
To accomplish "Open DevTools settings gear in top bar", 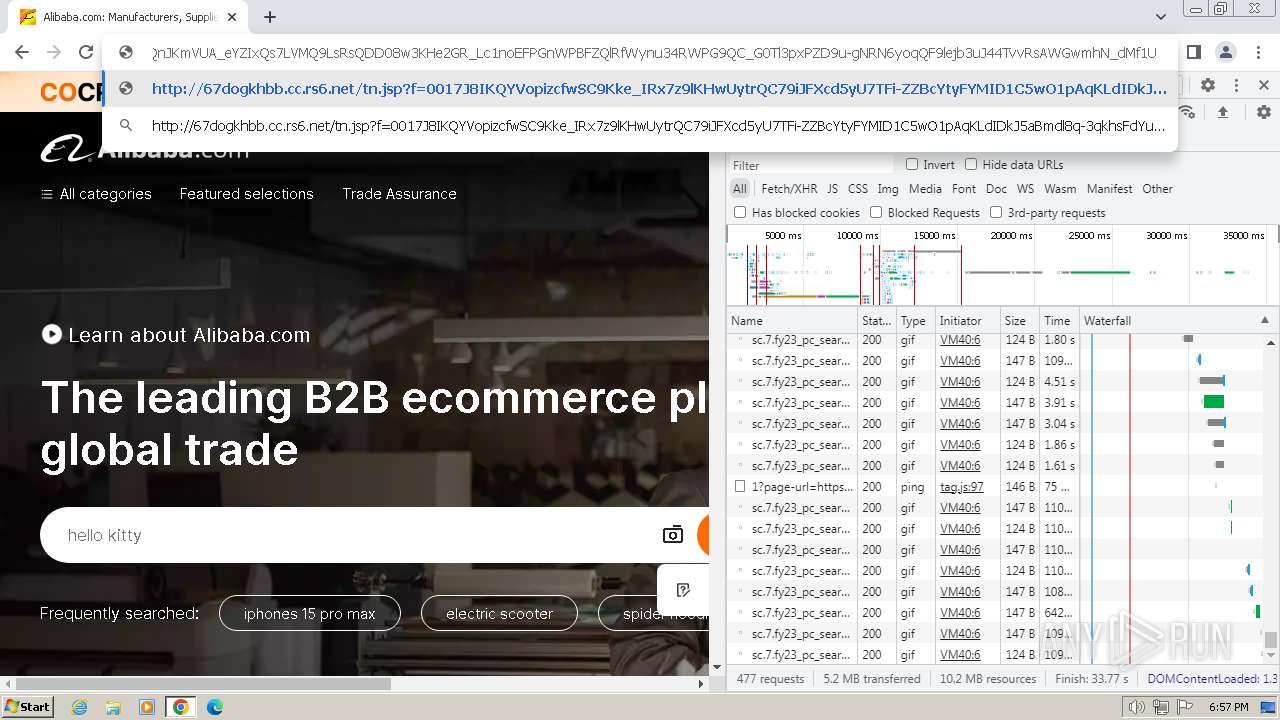I will (x=1208, y=86).
